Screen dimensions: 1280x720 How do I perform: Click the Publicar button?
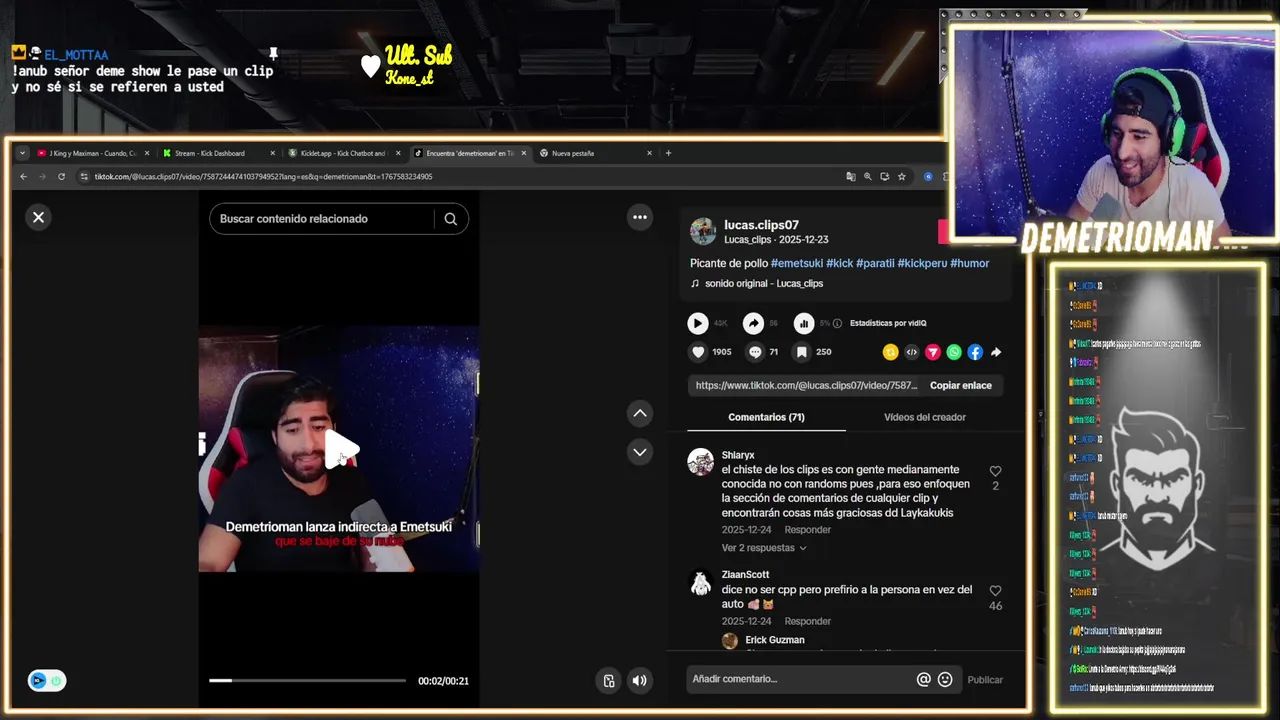click(x=985, y=680)
